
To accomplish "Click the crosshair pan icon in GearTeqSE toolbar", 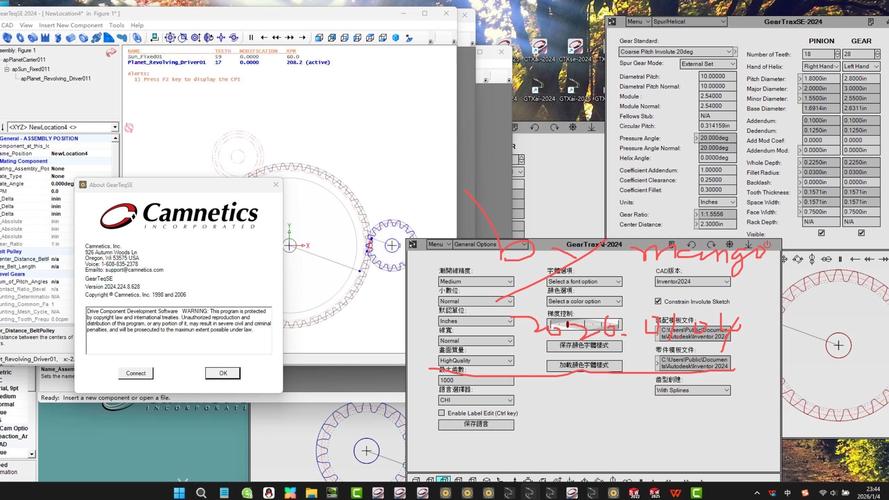I will [221, 37].
